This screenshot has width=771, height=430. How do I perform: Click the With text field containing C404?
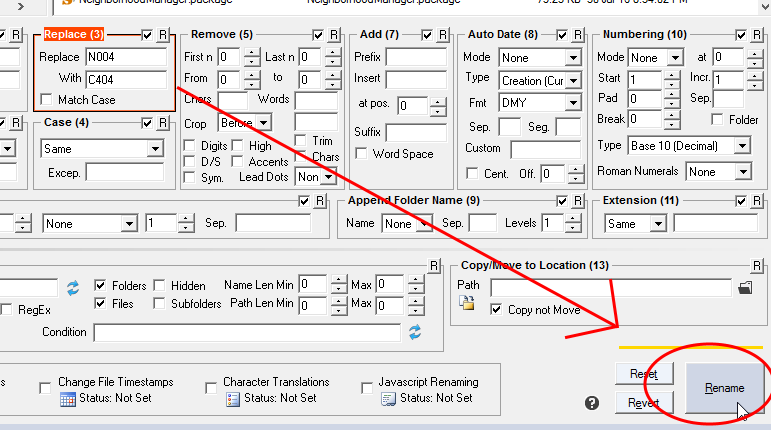(x=126, y=80)
